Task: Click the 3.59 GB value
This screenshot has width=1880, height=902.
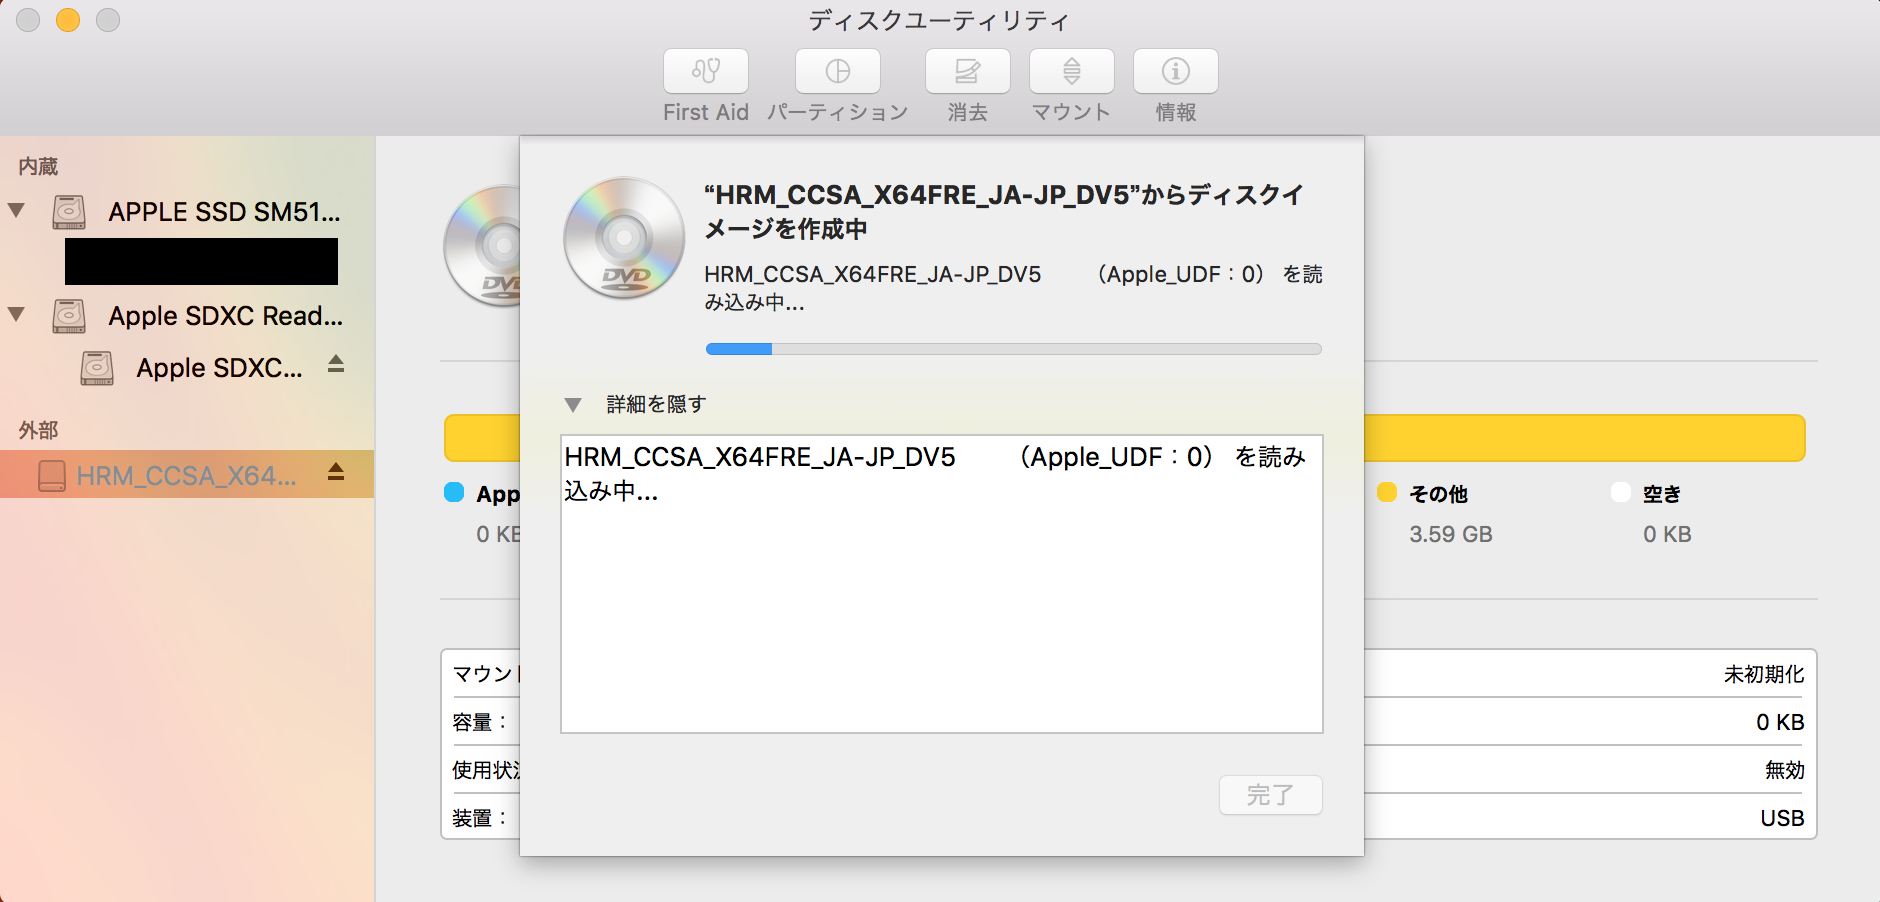Action: click(1451, 534)
